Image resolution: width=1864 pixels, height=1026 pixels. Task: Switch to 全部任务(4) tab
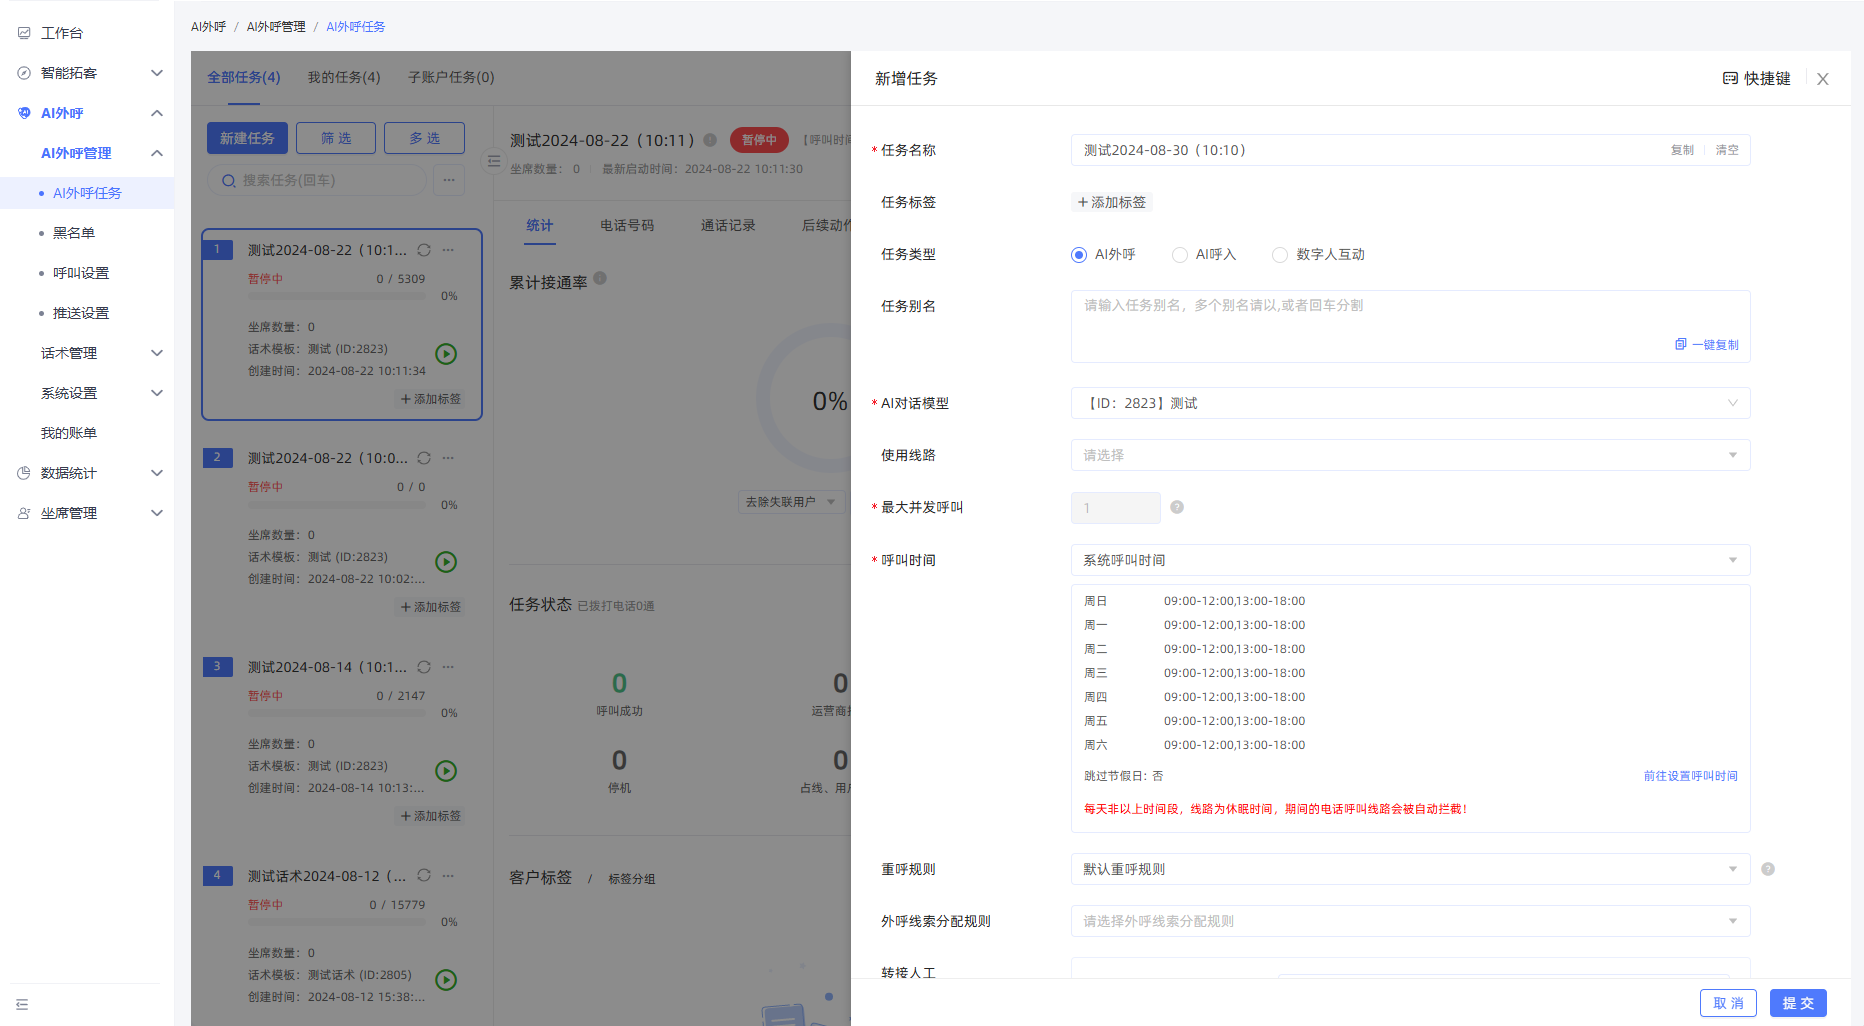244,77
